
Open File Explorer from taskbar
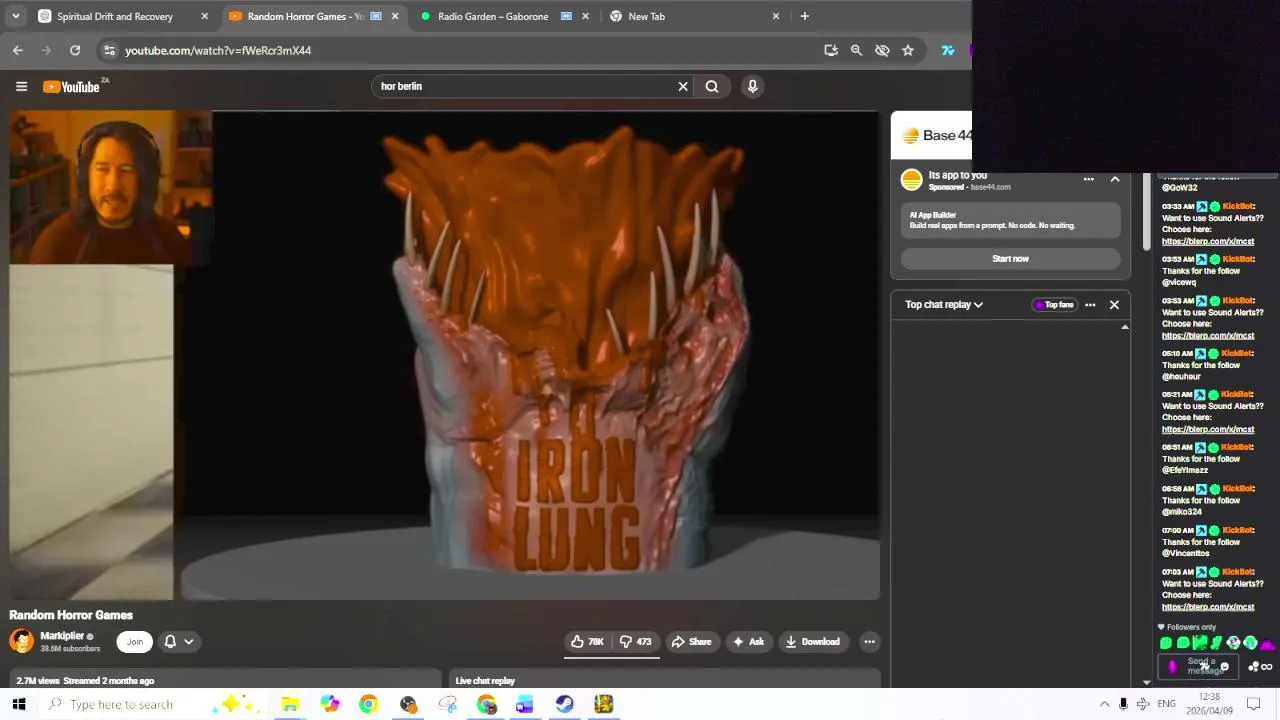point(290,704)
